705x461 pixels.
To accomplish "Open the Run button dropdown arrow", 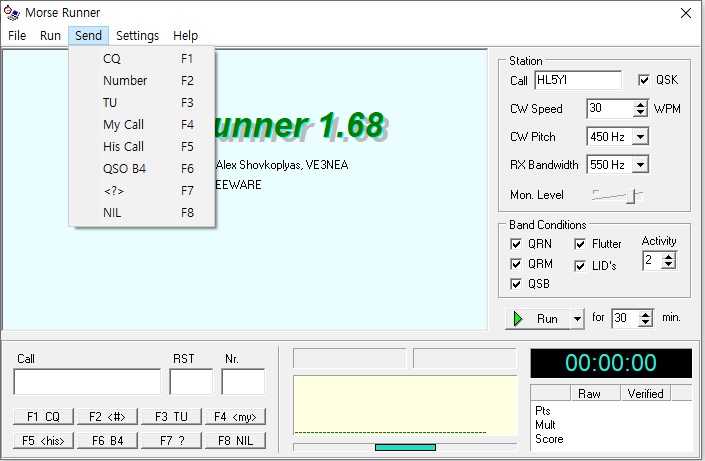I will (x=577, y=319).
